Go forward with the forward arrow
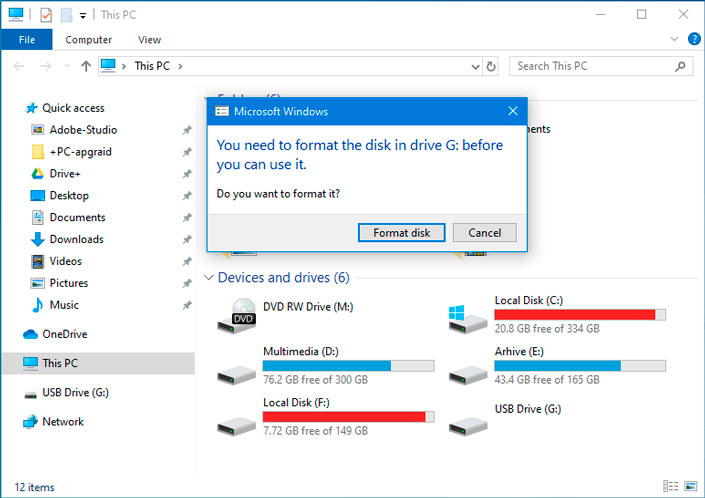 coord(46,67)
